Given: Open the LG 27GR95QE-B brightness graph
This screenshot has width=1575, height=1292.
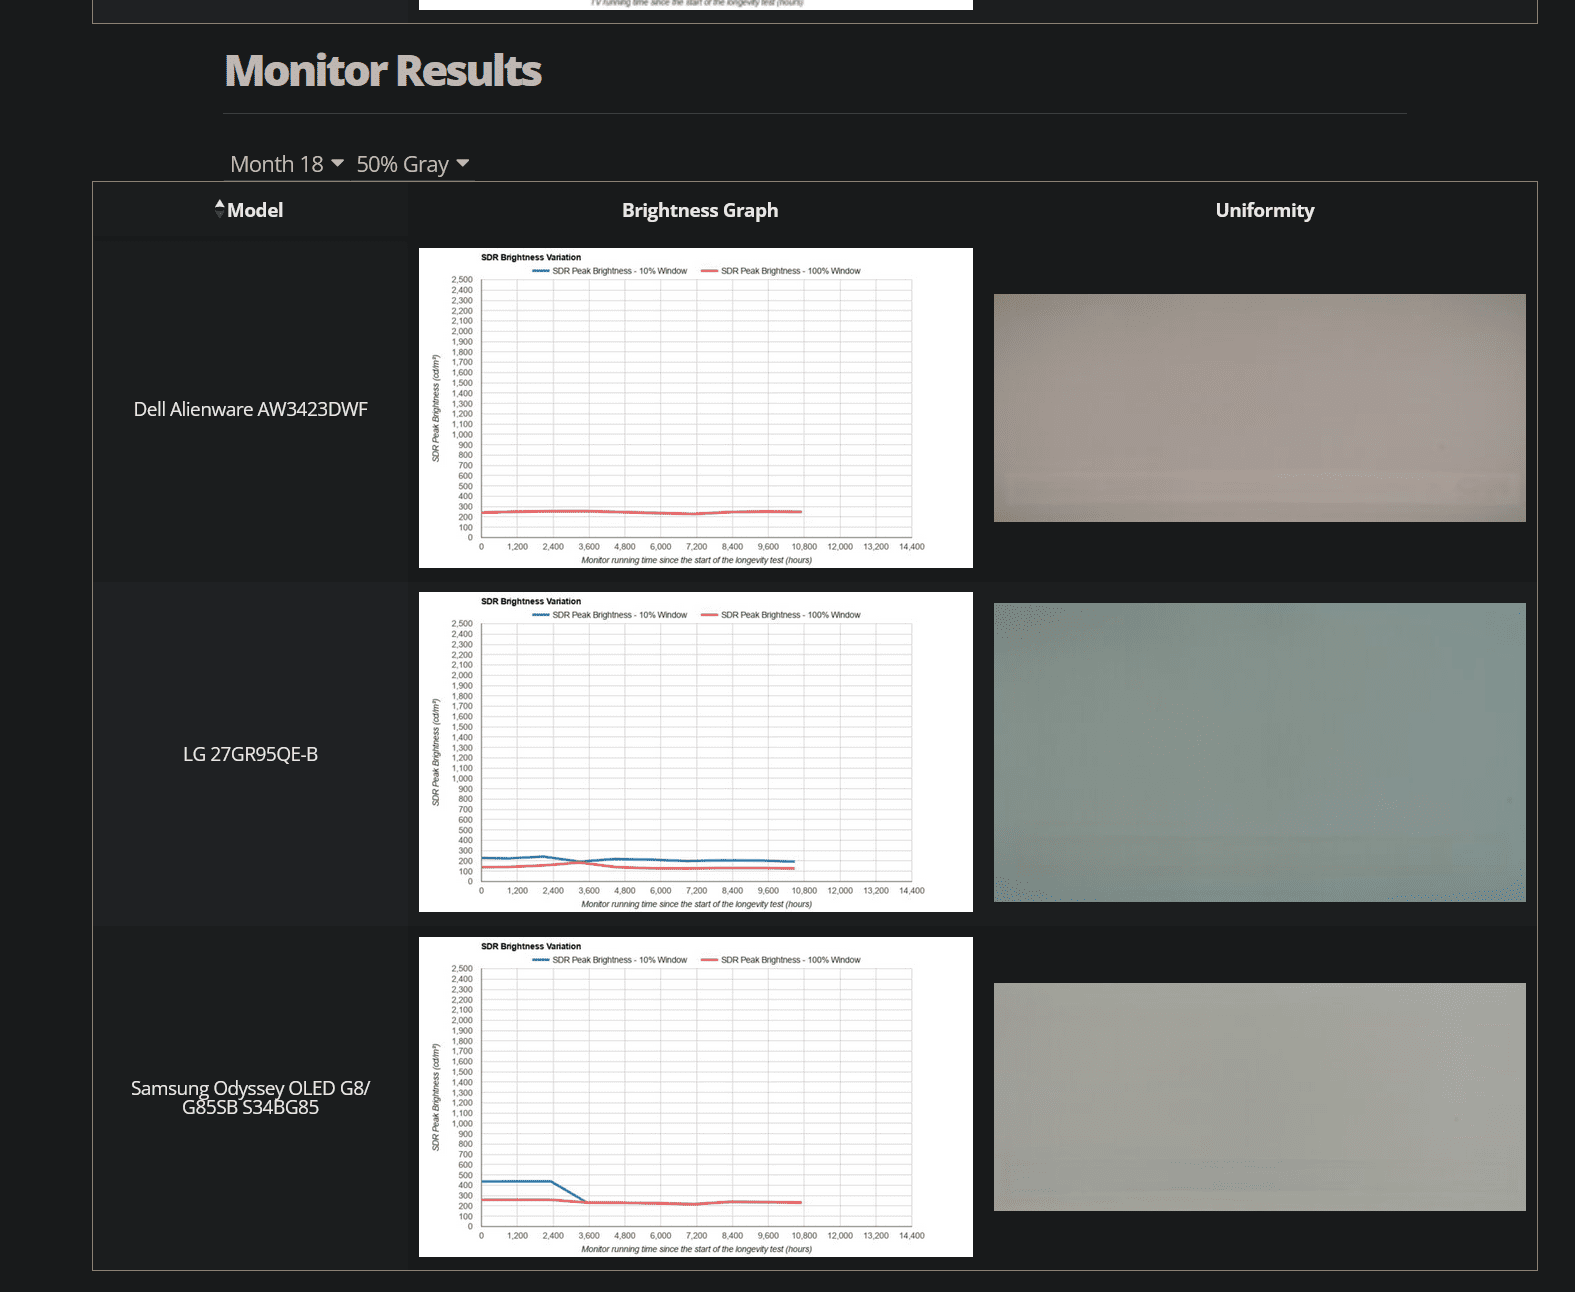Looking at the screenshot, I should pos(696,752).
